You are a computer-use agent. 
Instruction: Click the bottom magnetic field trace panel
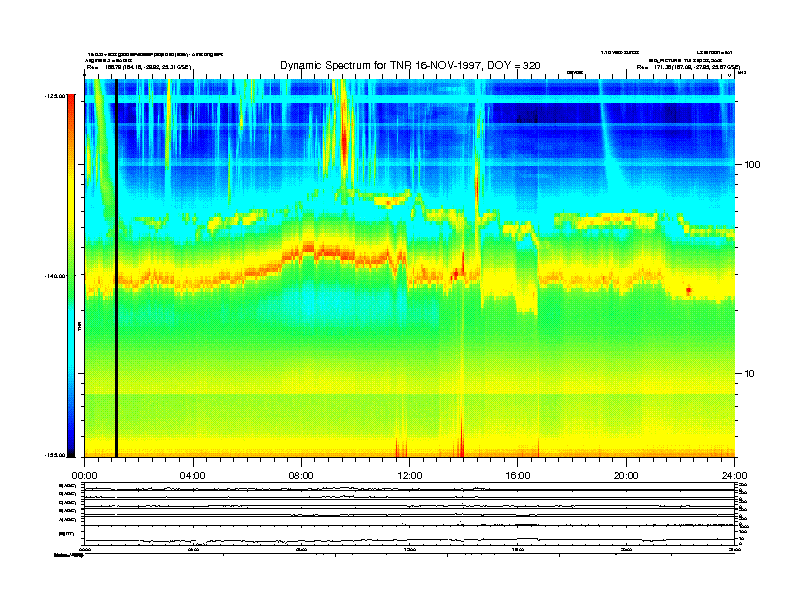coord(409,535)
